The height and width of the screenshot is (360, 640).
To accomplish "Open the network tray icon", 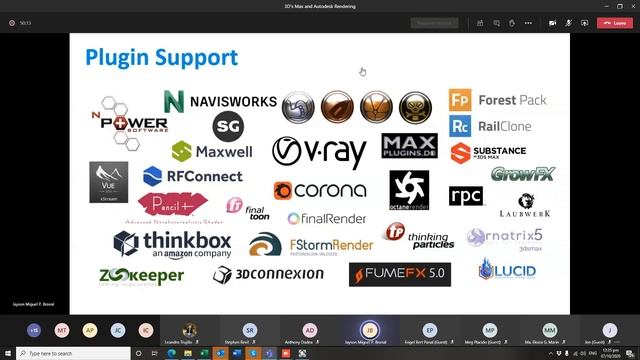I will tap(576, 353).
